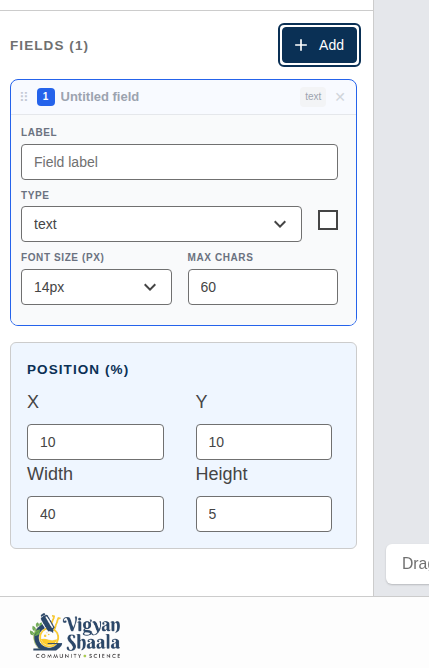Viewport: 429px width, 668px height.
Task: Click the Fields (1) section heading
Action: [49, 46]
